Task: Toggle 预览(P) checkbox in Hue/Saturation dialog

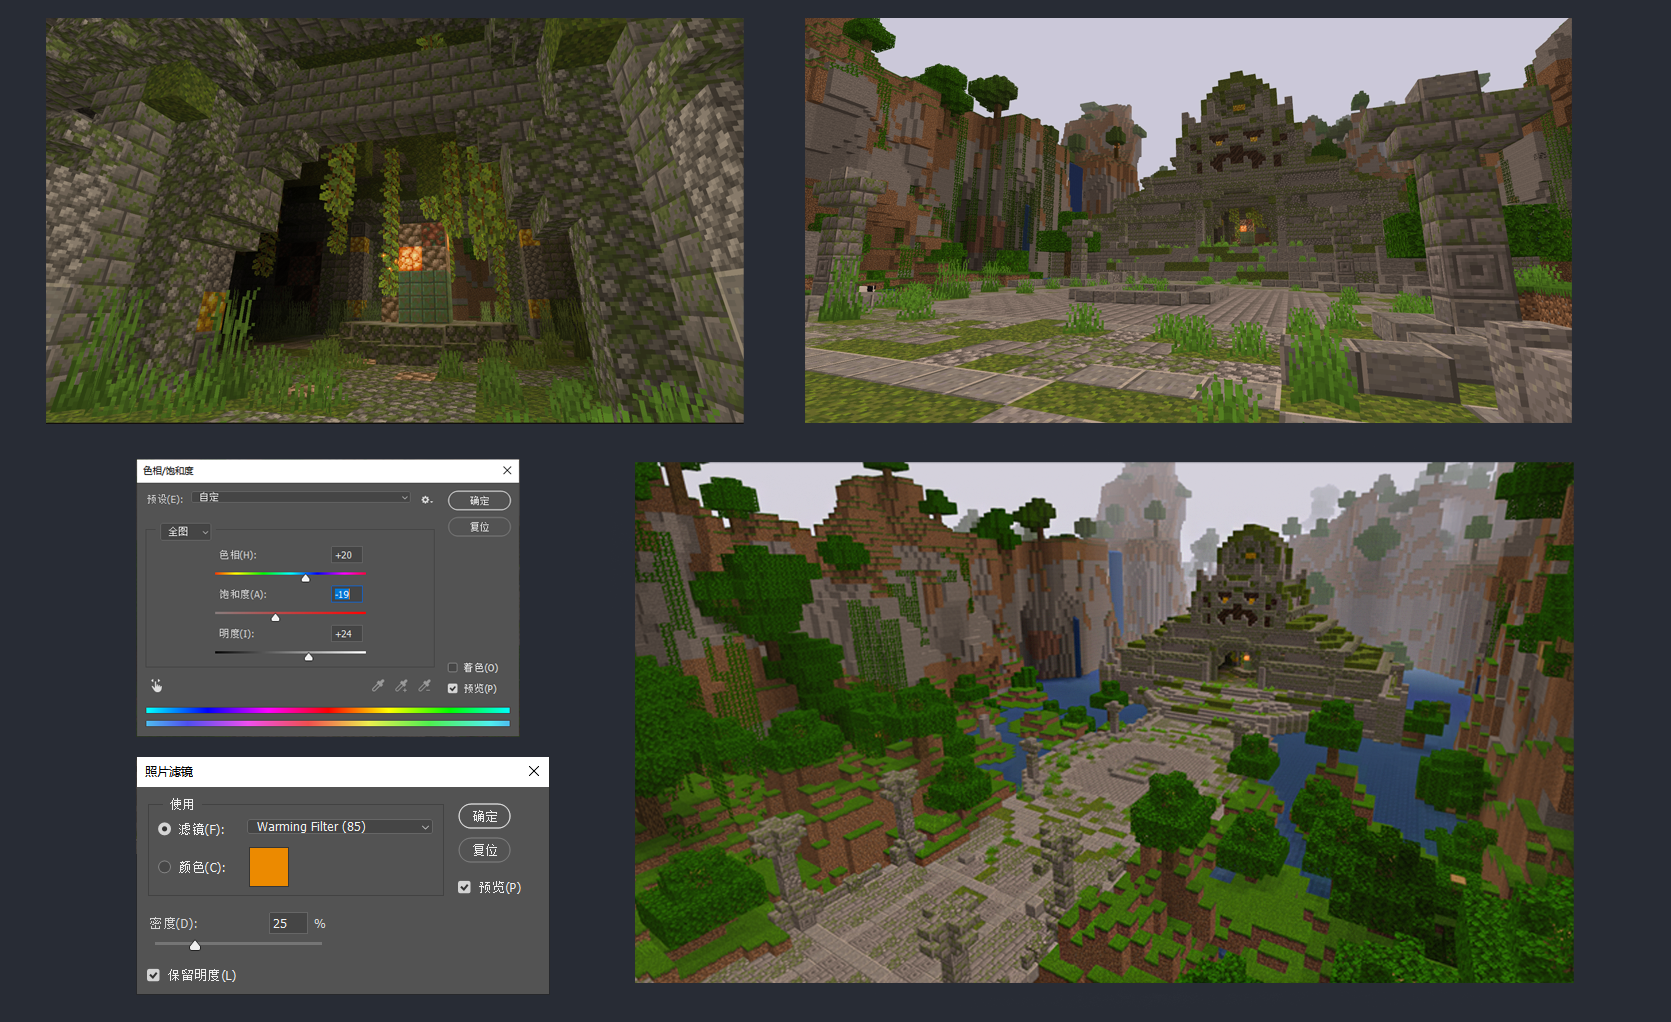Action: click(453, 688)
